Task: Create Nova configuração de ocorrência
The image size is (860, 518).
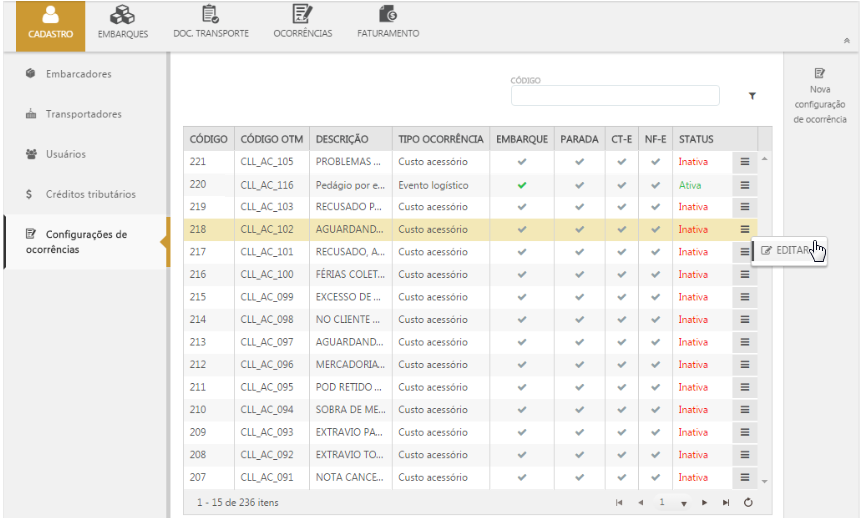Action: point(820,95)
